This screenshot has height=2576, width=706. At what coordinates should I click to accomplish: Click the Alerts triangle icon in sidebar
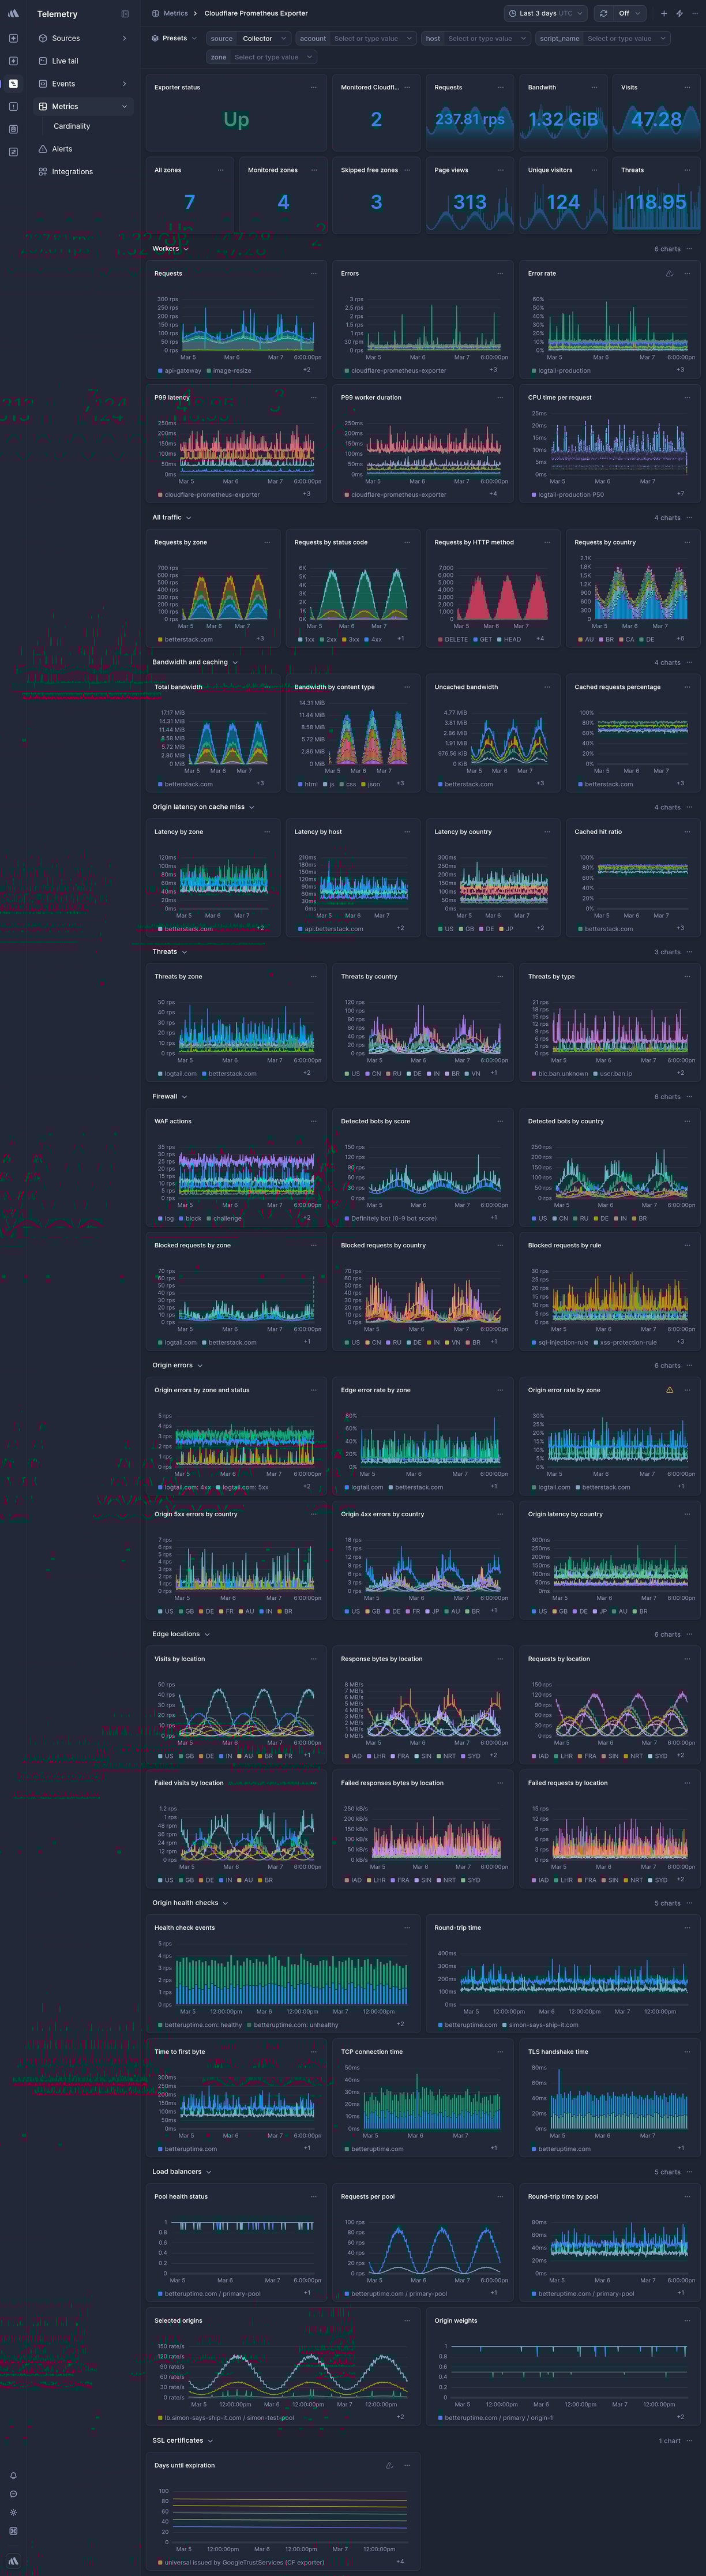pos(43,149)
